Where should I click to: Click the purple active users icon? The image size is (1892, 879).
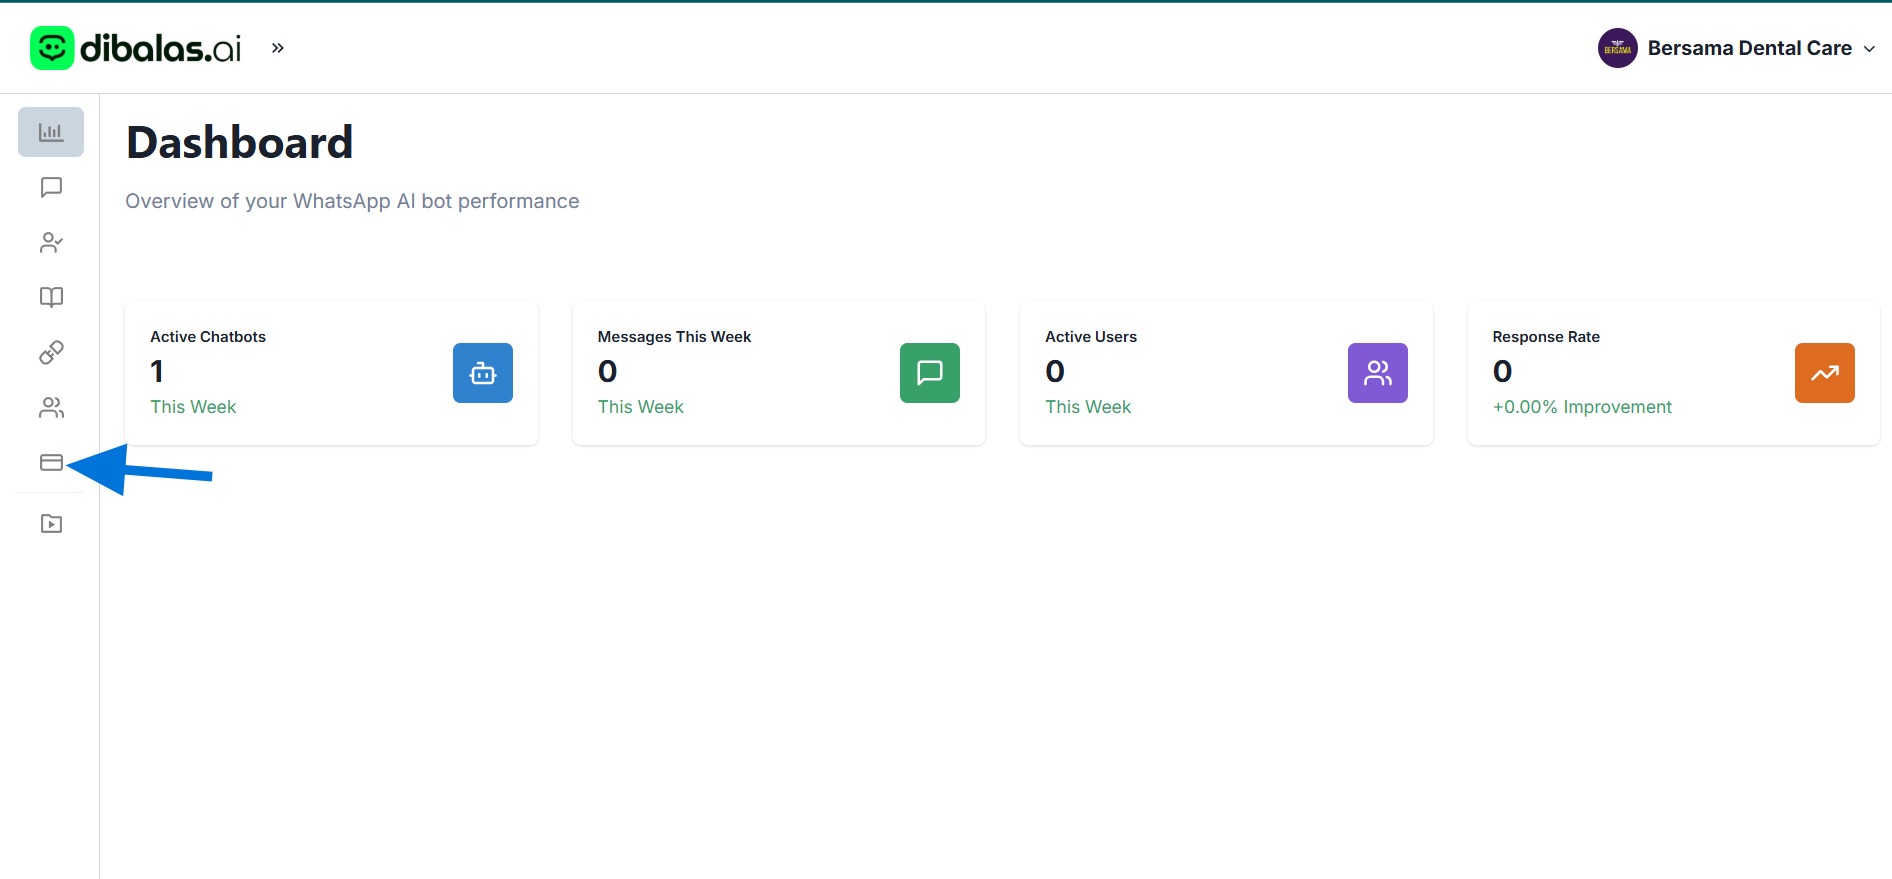(1377, 373)
